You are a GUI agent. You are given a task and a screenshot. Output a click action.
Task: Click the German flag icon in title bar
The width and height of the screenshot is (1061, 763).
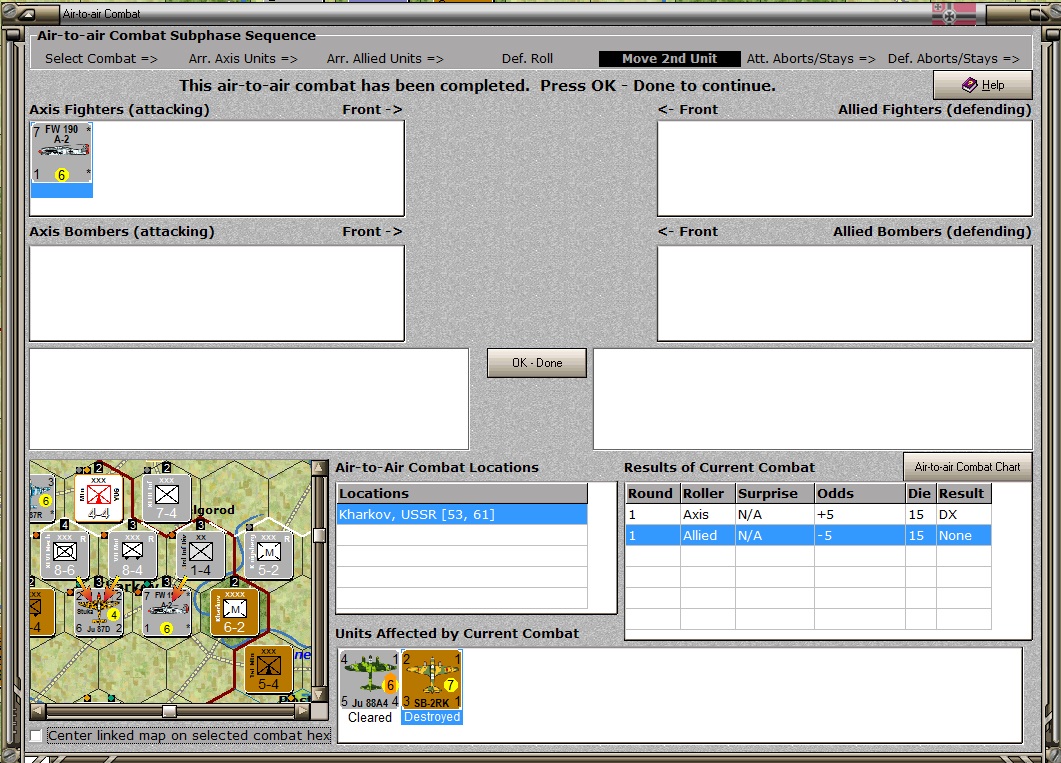point(954,14)
